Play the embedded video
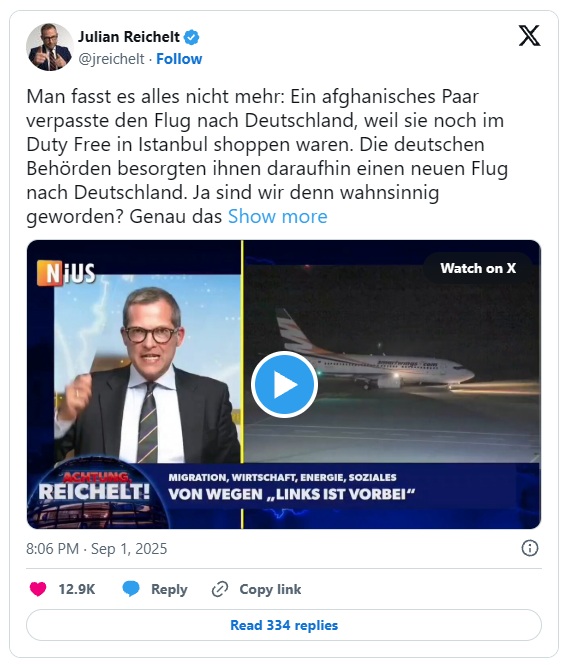Screen dimensions: 571x665 284,385
